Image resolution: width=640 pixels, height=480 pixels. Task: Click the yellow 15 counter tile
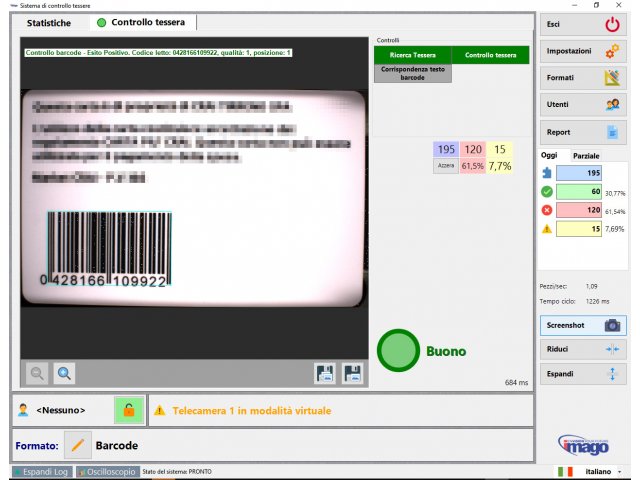coord(500,149)
